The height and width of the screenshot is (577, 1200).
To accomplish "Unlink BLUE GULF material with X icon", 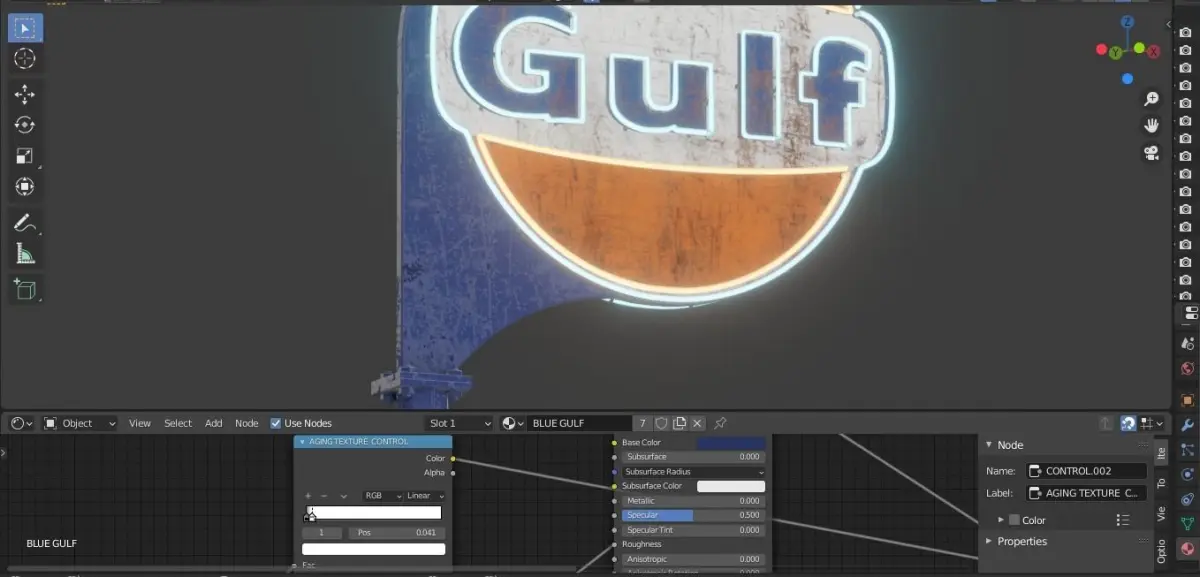I will click(697, 423).
